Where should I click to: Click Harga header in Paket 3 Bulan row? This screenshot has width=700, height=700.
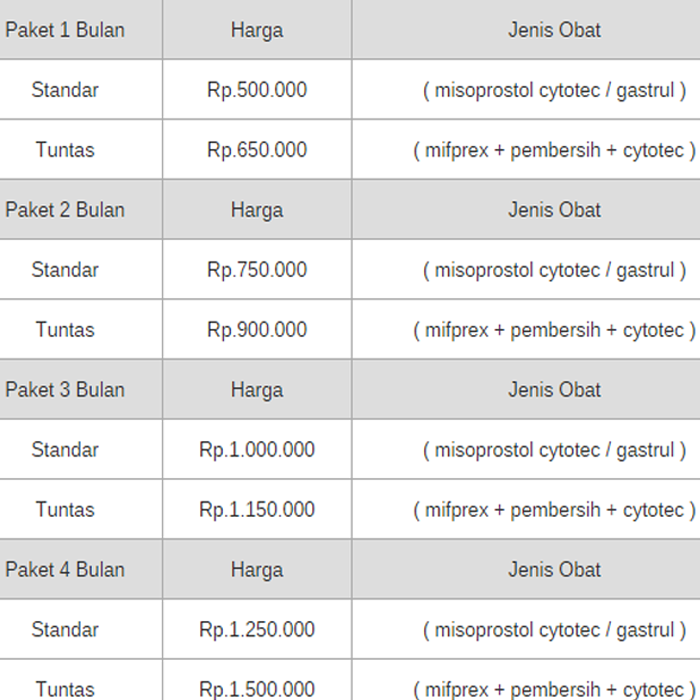(x=257, y=390)
